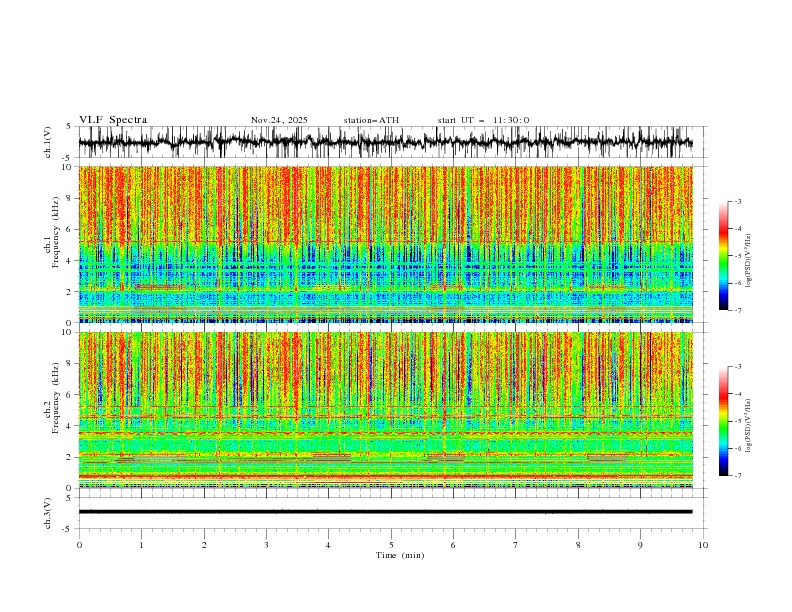Image resolution: width=792 pixels, height=612 pixels.
Task: Select the date label "Nov.24, 2025"
Action: pyautogui.click(x=279, y=120)
